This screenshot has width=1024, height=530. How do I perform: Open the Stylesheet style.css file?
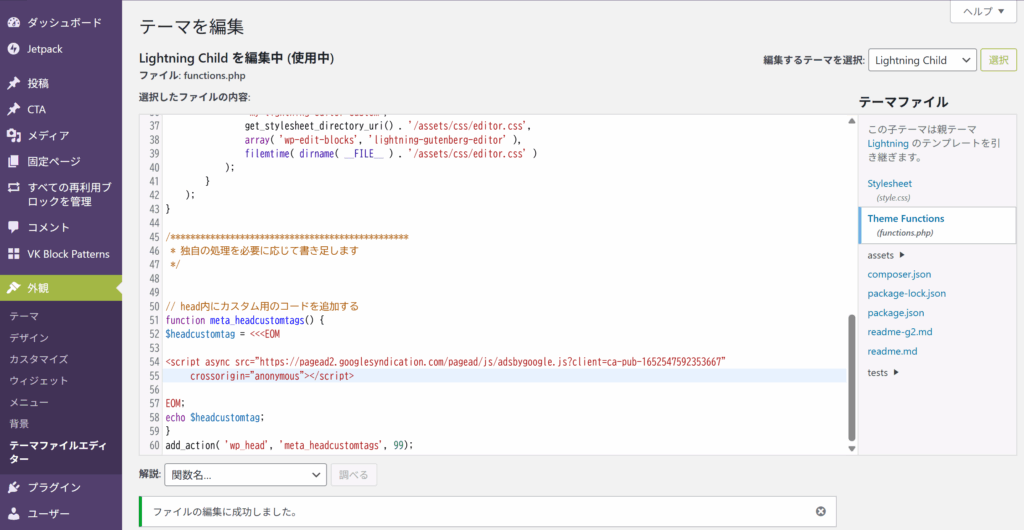click(889, 184)
